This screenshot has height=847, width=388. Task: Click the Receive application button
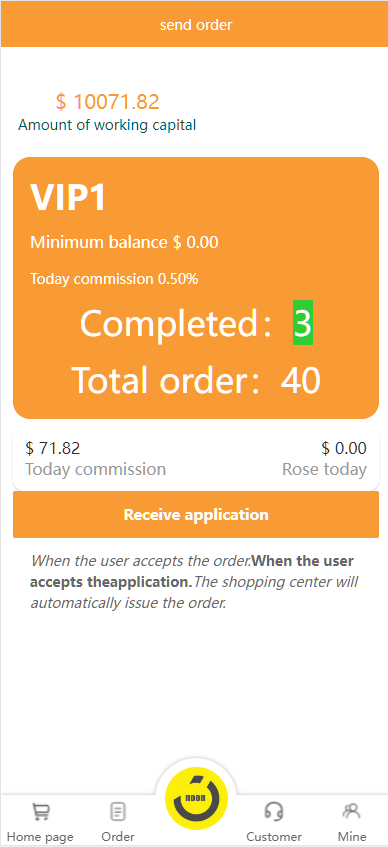tap(196, 514)
